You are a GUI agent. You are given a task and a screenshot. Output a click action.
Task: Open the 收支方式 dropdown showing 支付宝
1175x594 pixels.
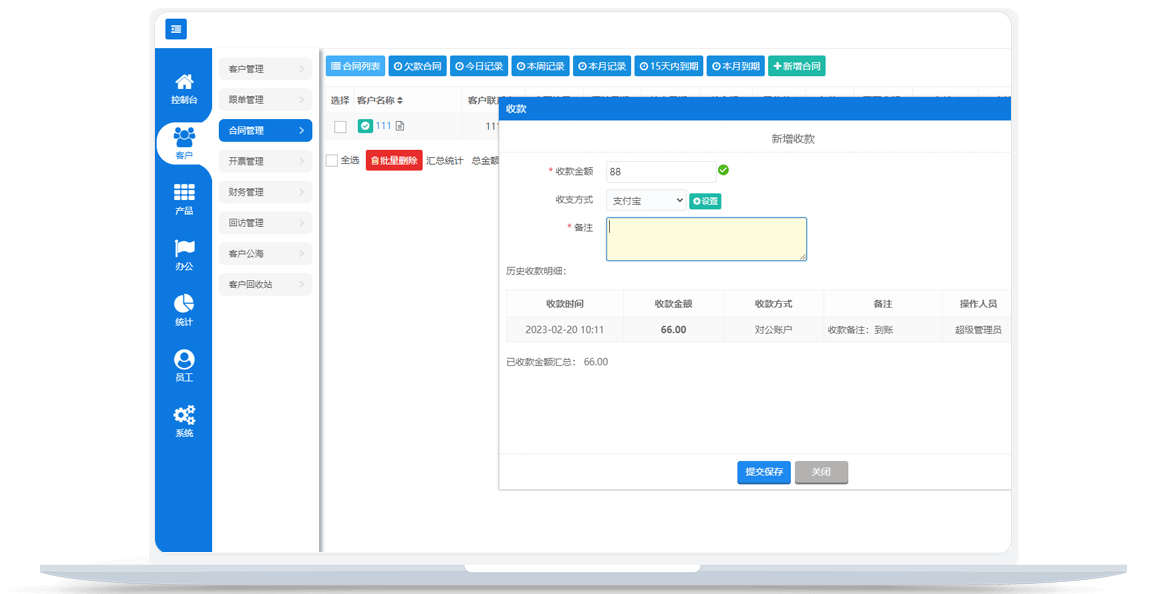646,200
